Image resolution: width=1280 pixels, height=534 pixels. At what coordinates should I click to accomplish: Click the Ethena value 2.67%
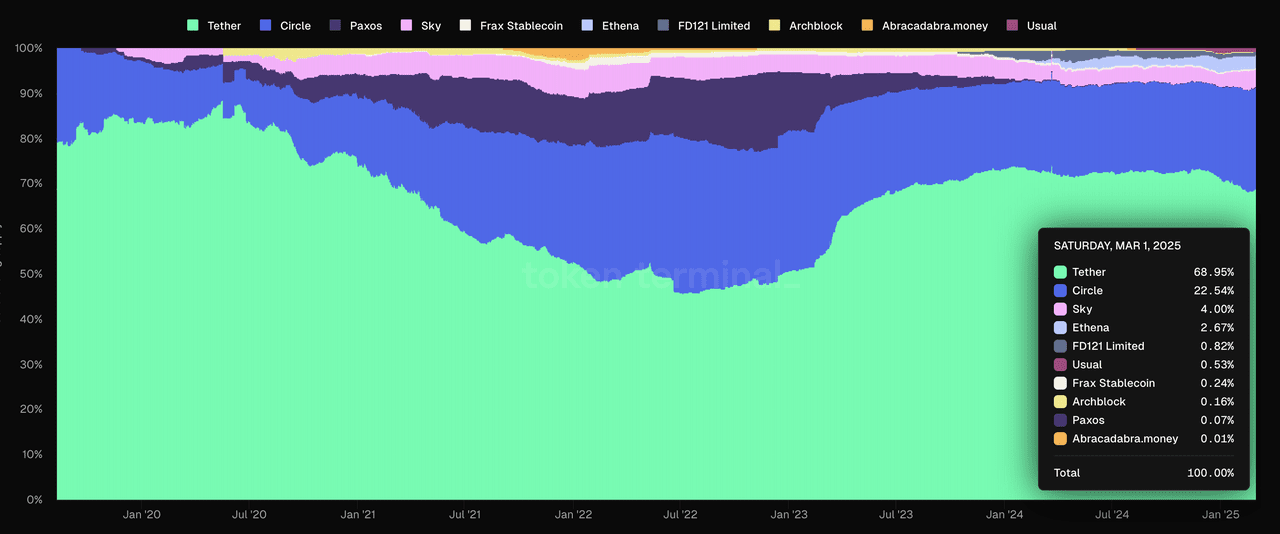[x=1217, y=327]
